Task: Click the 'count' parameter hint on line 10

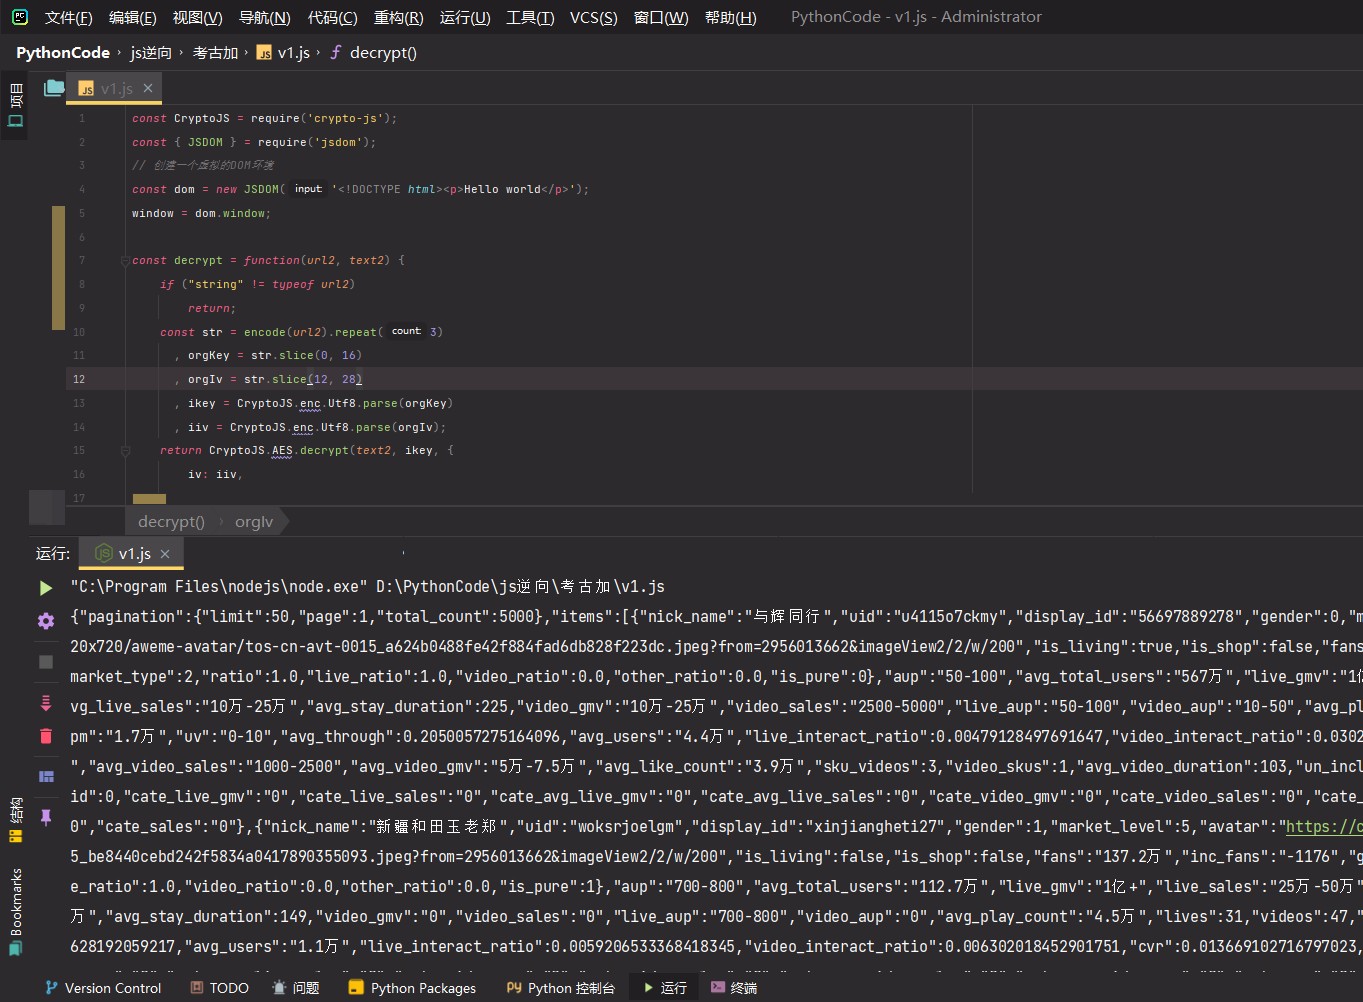Action: [x=406, y=331]
